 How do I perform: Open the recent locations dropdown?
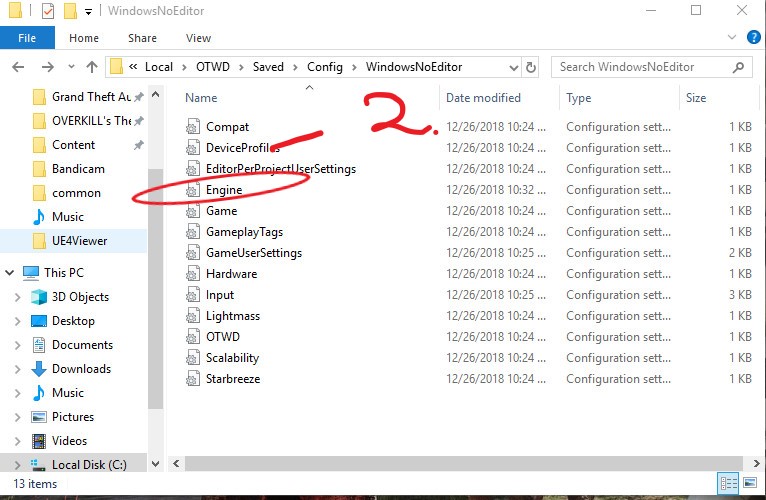click(71, 67)
